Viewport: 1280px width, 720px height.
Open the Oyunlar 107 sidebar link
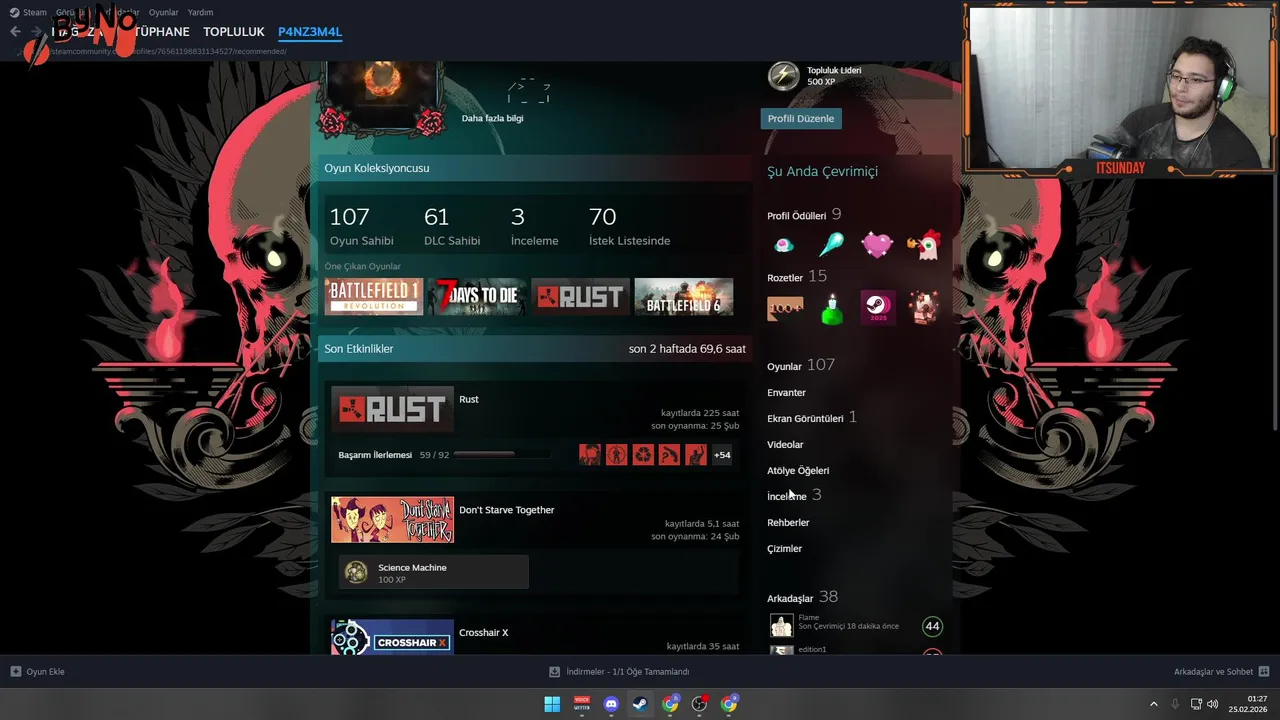point(800,366)
